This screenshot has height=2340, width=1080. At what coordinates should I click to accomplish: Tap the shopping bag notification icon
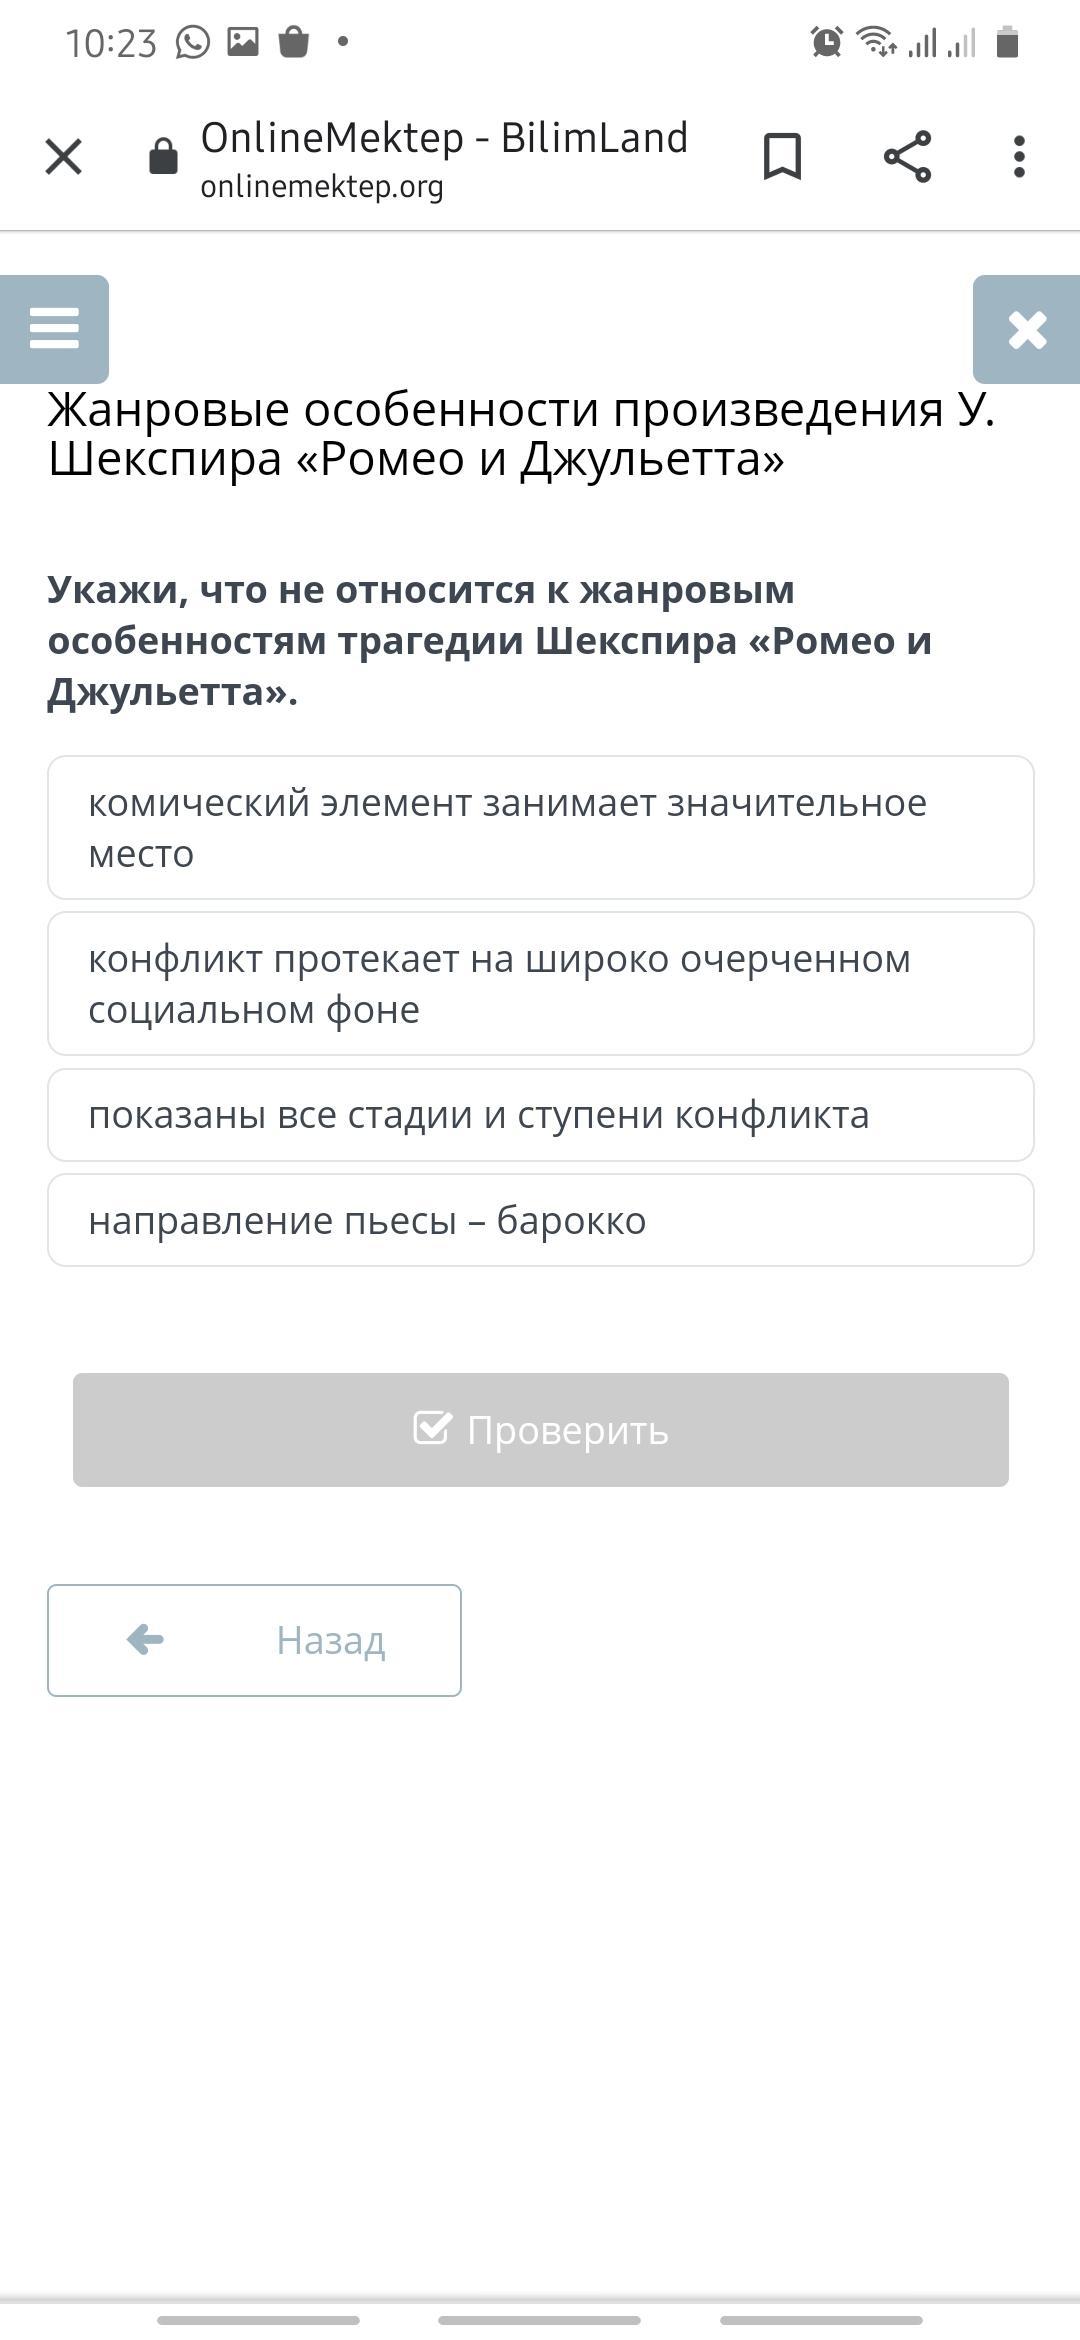(294, 42)
